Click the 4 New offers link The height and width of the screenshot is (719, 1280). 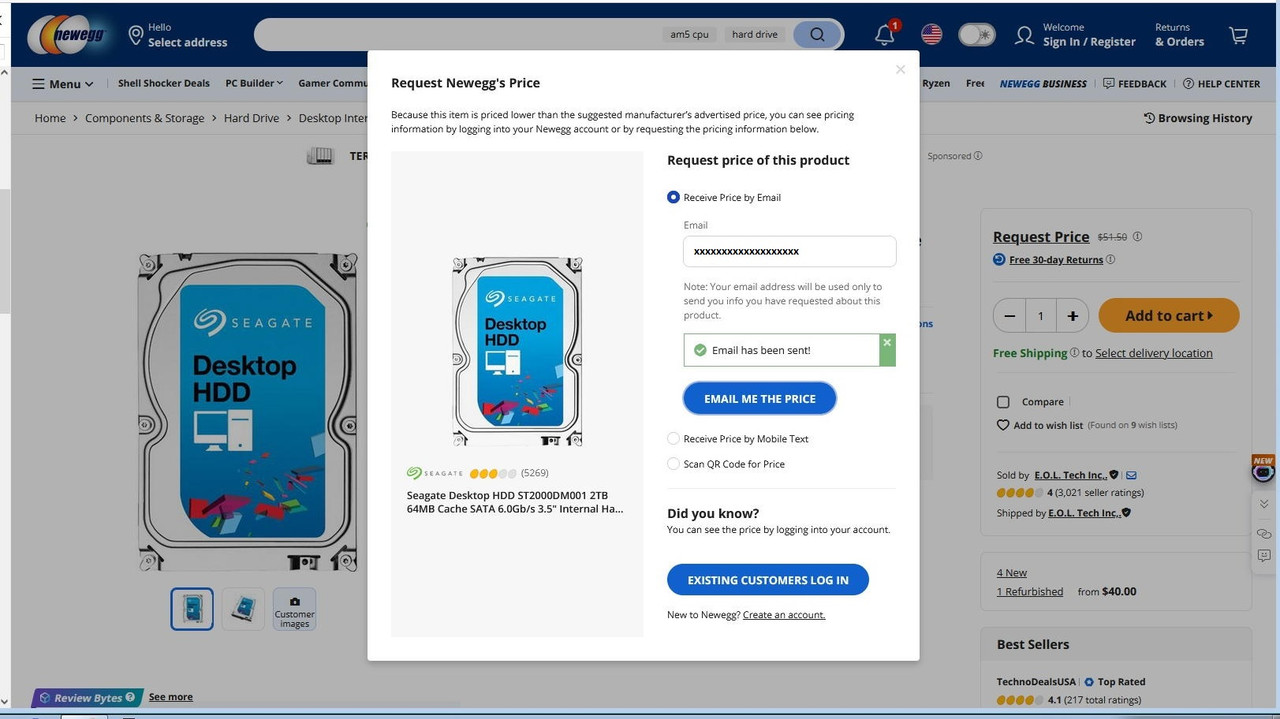1012,573
